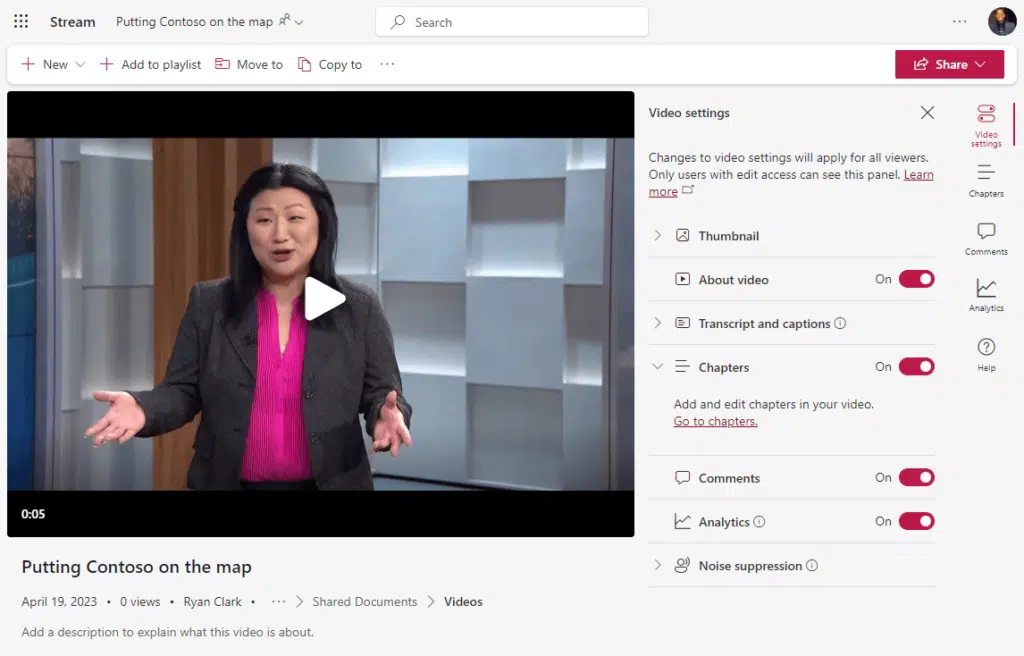This screenshot has width=1024, height=656.
Task: Click the Ryan Clark author name
Action: 212,602
